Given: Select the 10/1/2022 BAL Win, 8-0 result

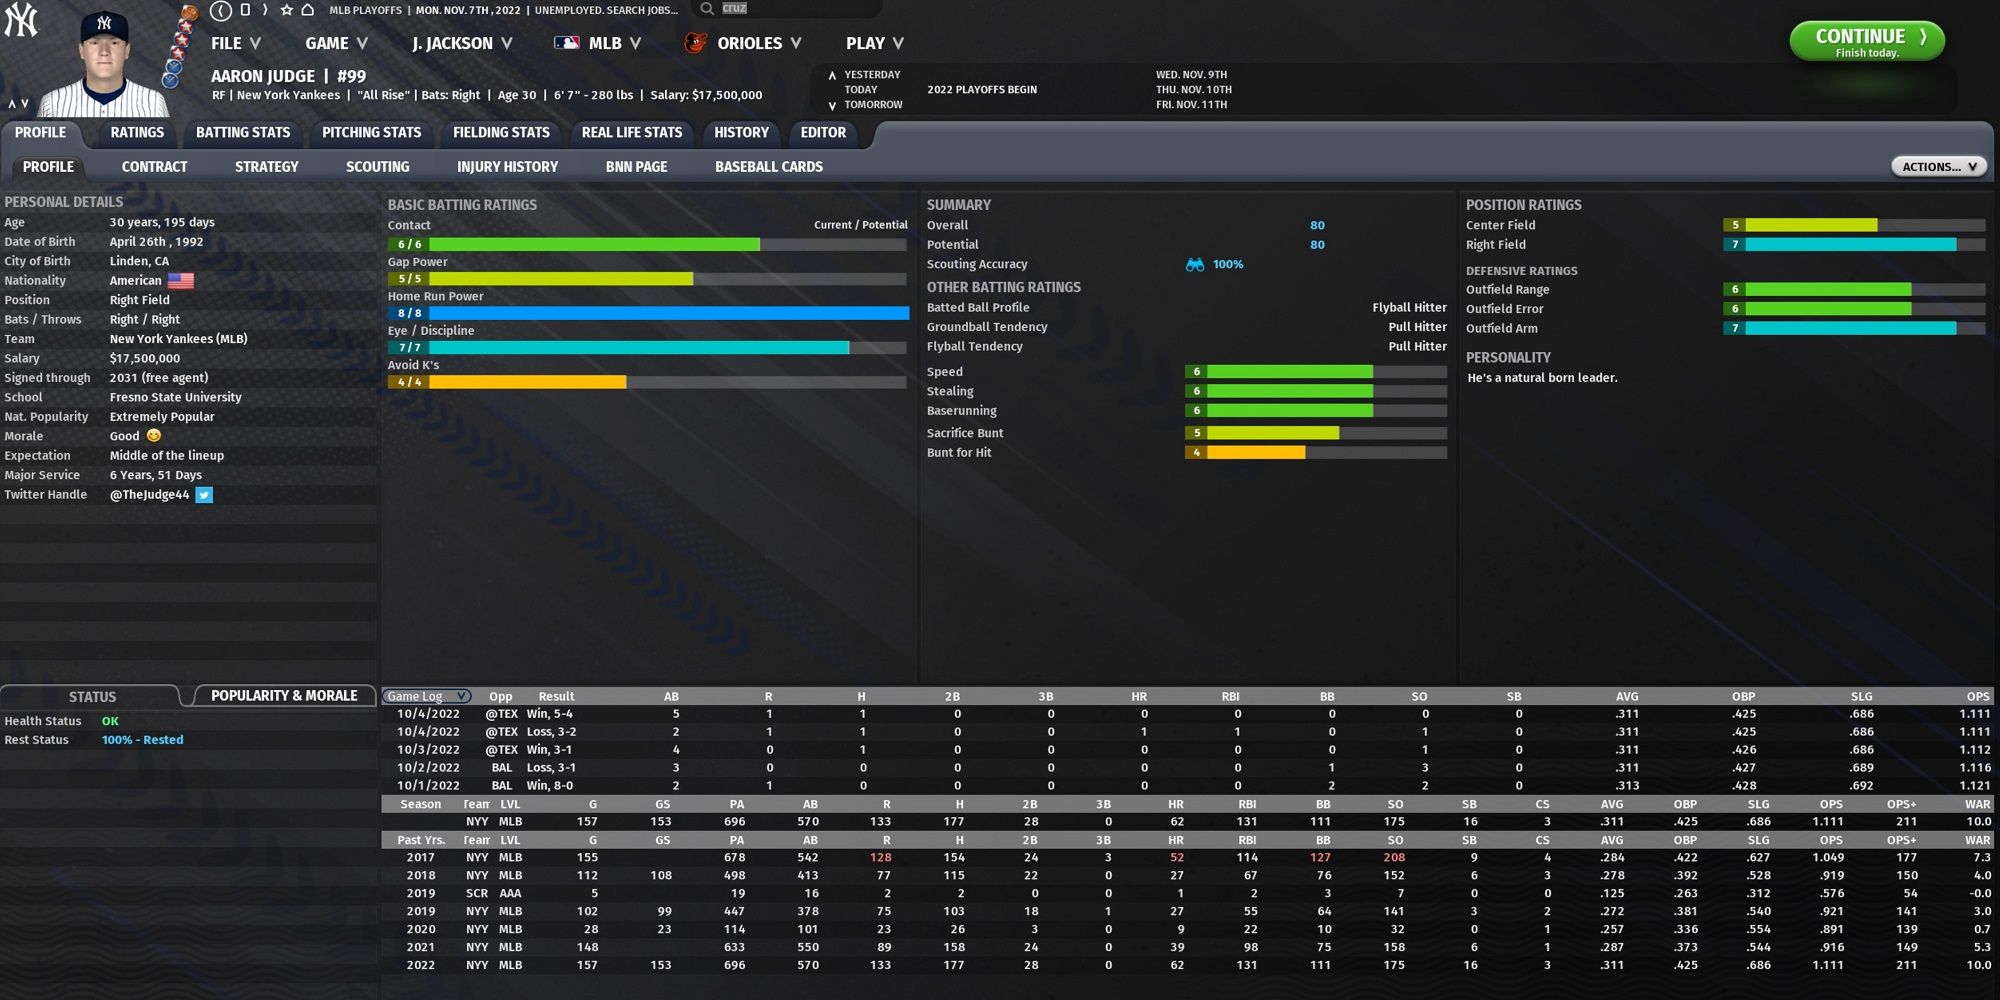Looking at the screenshot, I should 550,786.
